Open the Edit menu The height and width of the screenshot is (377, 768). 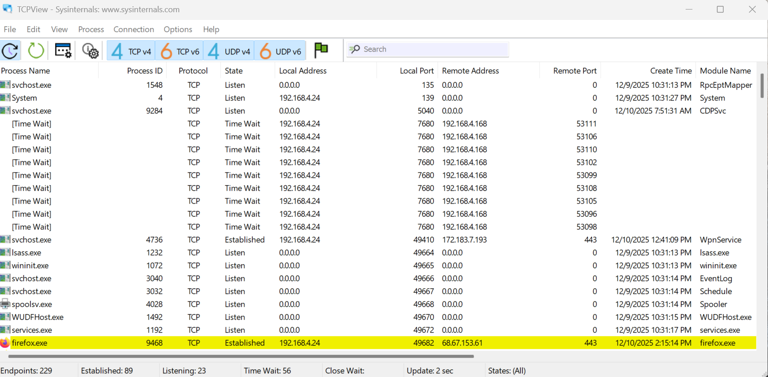point(33,29)
